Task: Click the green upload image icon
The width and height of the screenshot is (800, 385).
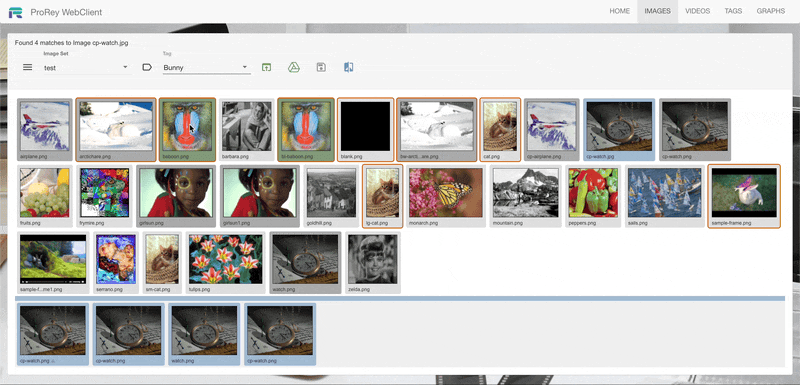Action: coord(266,67)
